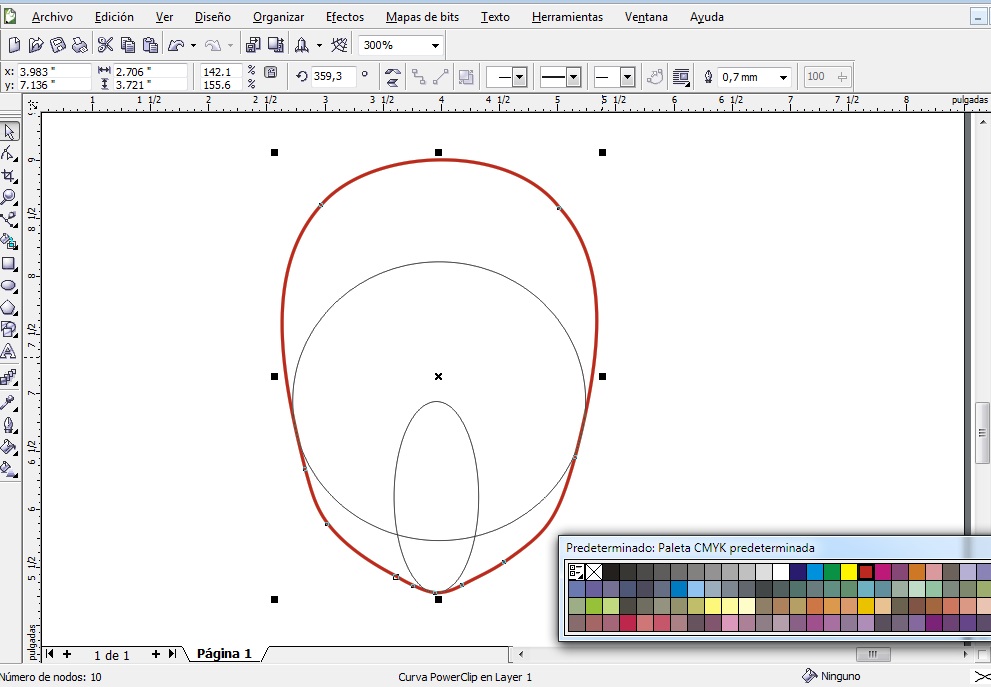Open the line style dropdown
The image size is (991, 687).
click(x=573, y=77)
